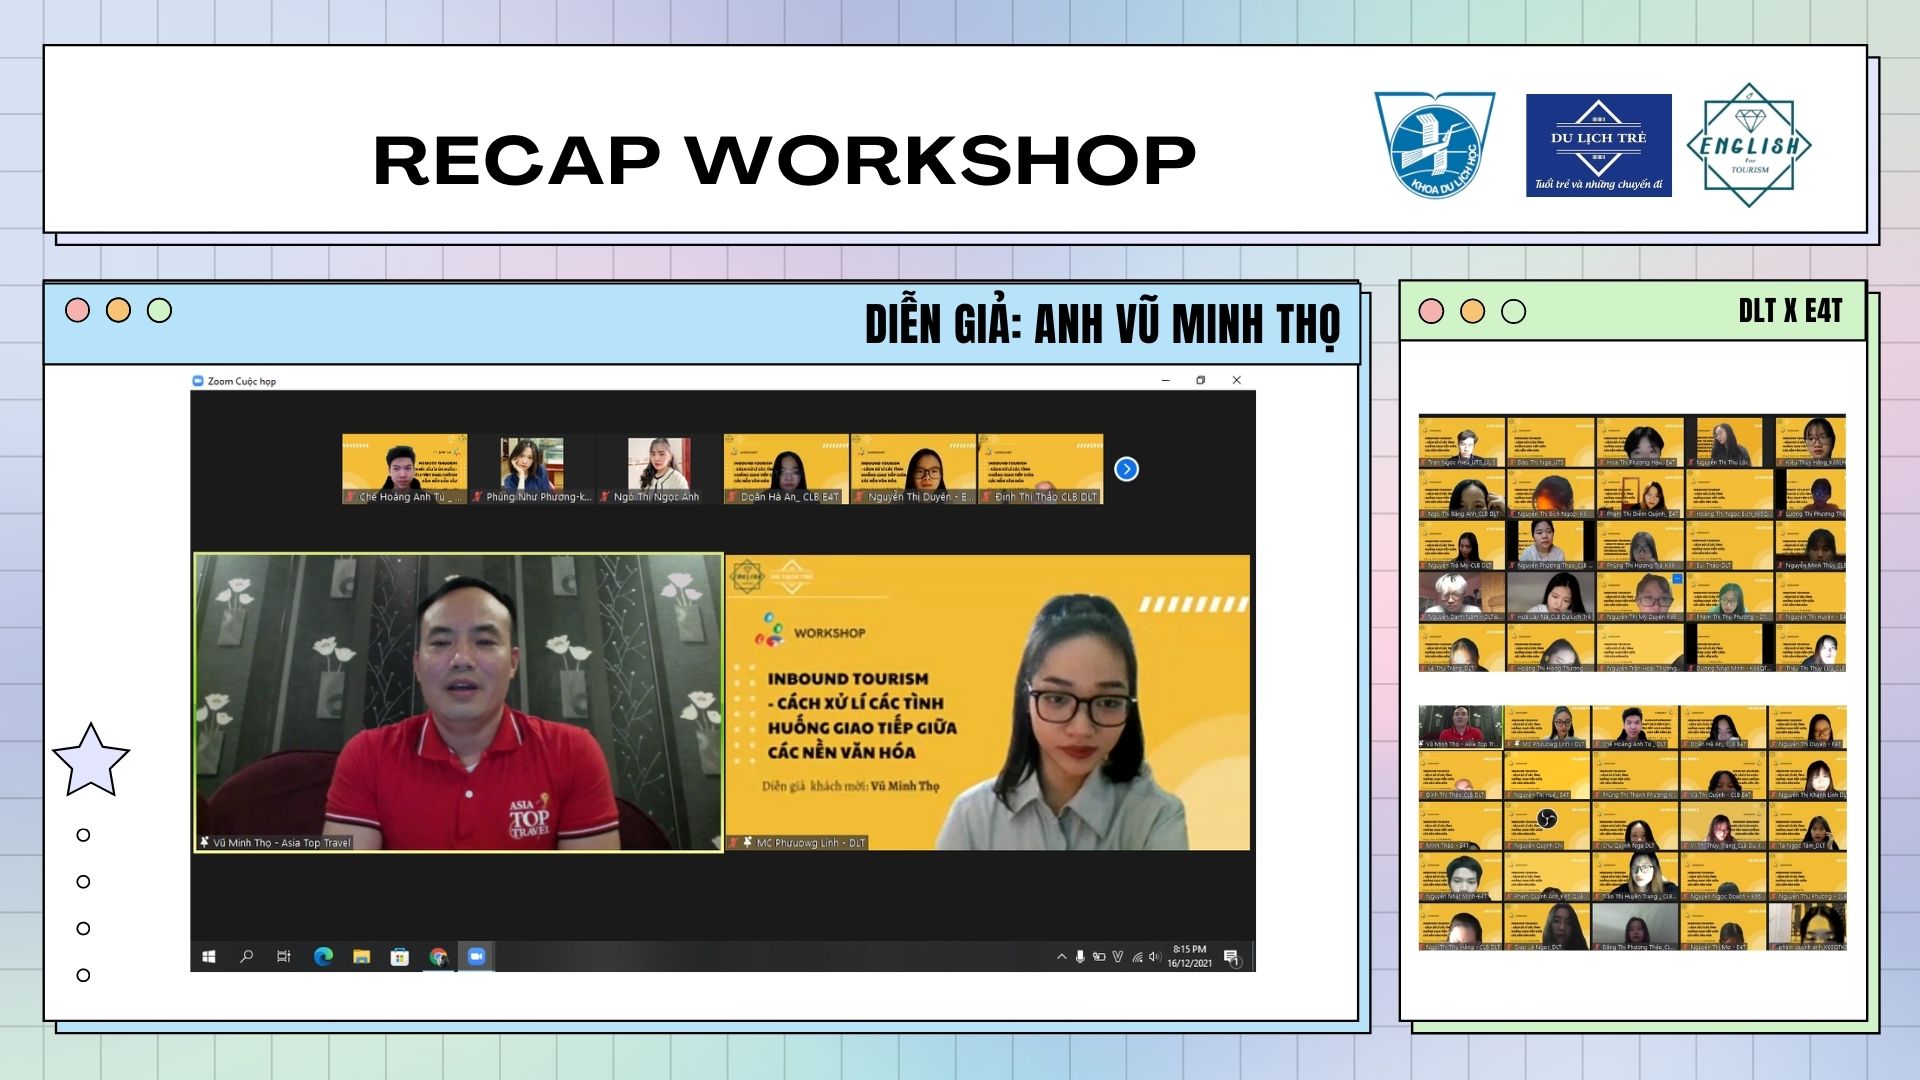This screenshot has height=1080, width=1920.
Task: Select Ngô Thị Ngọc Ánh's video thumbnail
Action: click(658, 469)
